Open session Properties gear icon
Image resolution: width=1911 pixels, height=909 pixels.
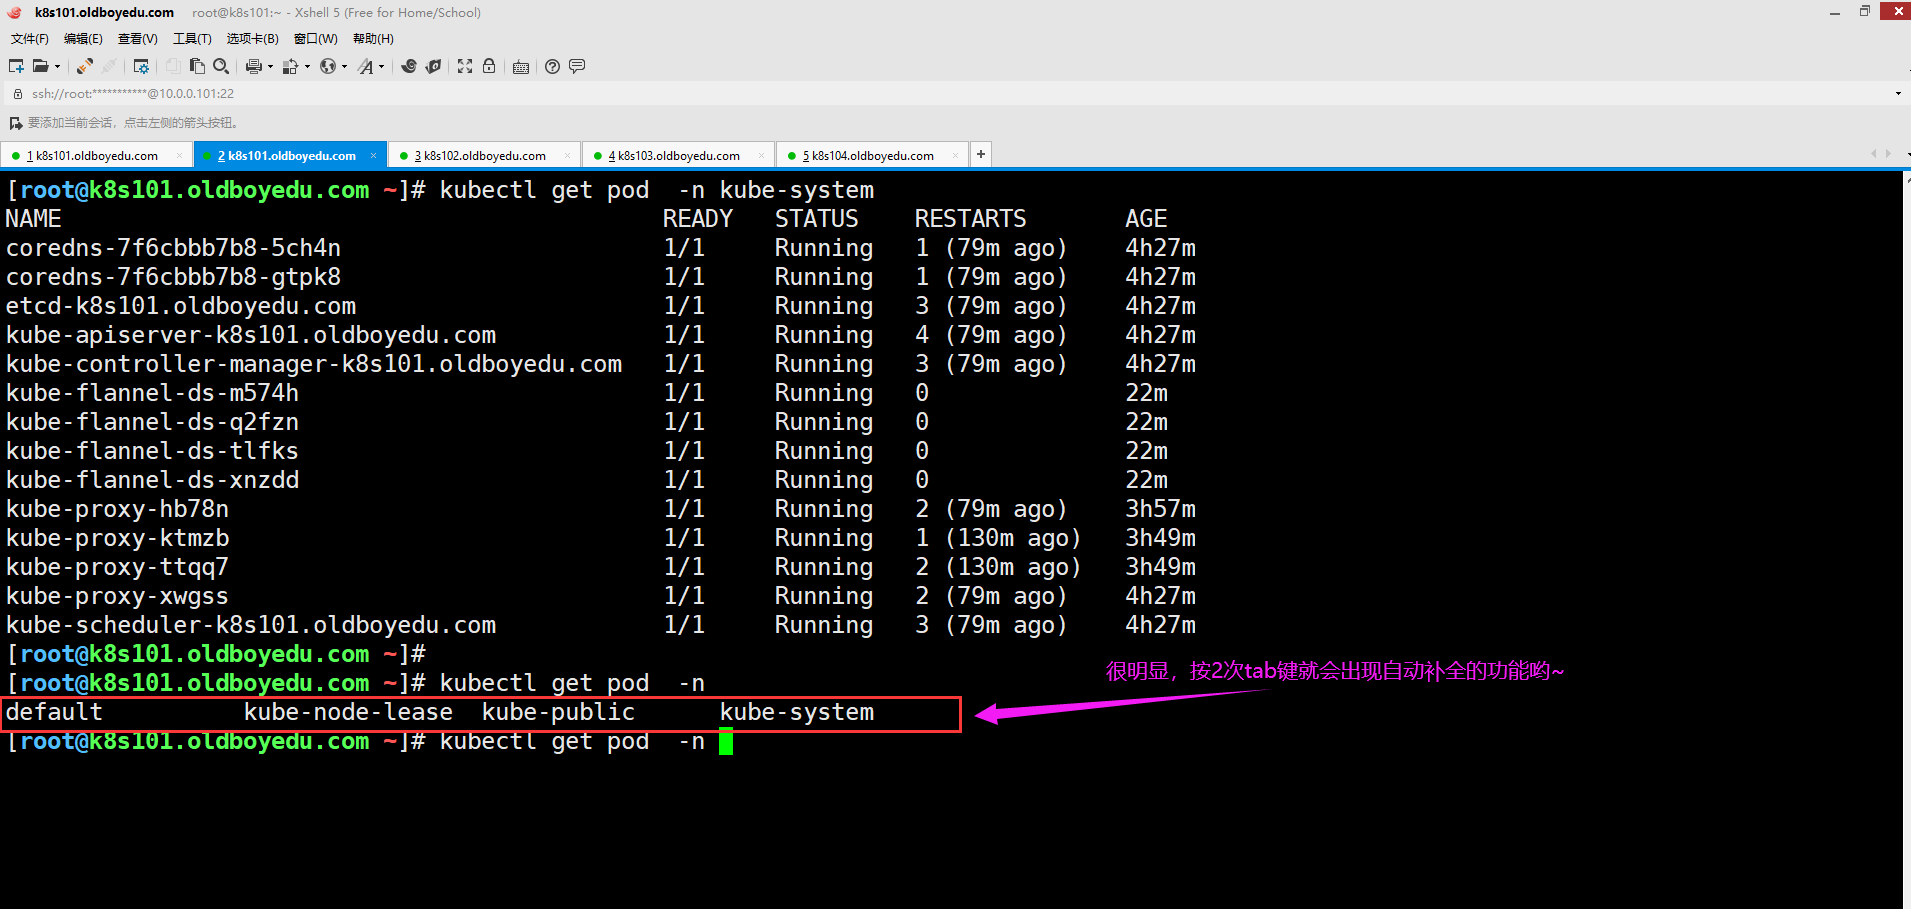pos(141,66)
